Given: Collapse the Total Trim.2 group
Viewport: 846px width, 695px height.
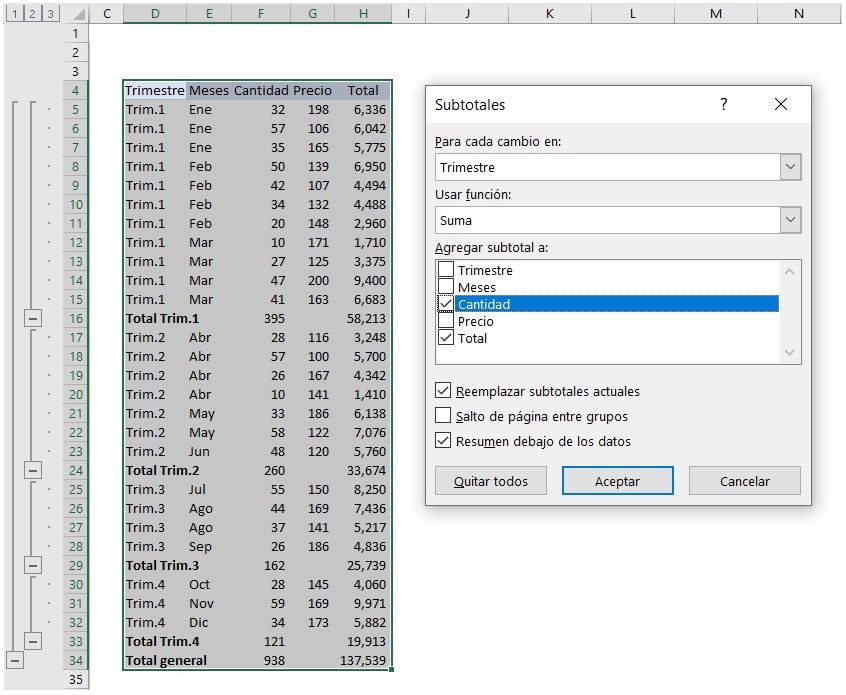Looking at the screenshot, I should point(33,470).
